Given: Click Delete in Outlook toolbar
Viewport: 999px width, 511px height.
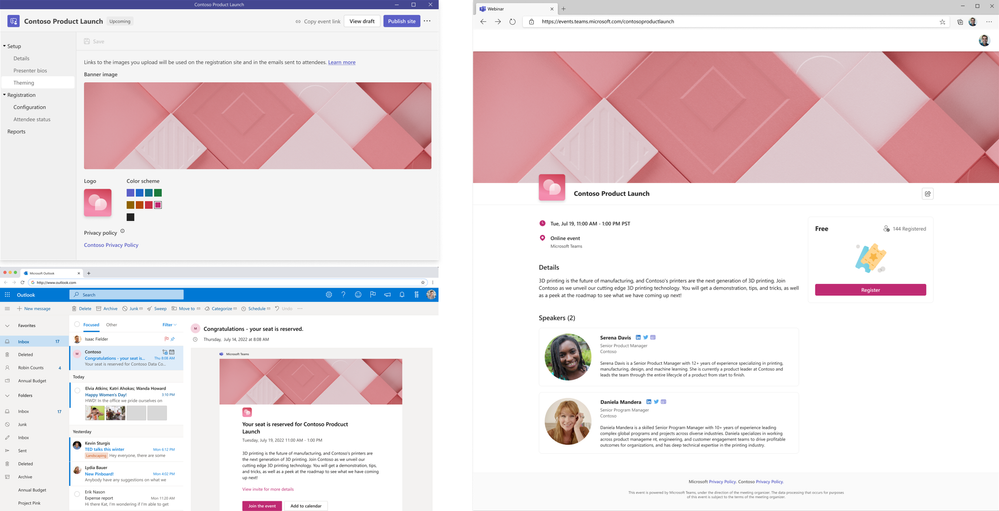Looking at the screenshot, I should 82,308.
